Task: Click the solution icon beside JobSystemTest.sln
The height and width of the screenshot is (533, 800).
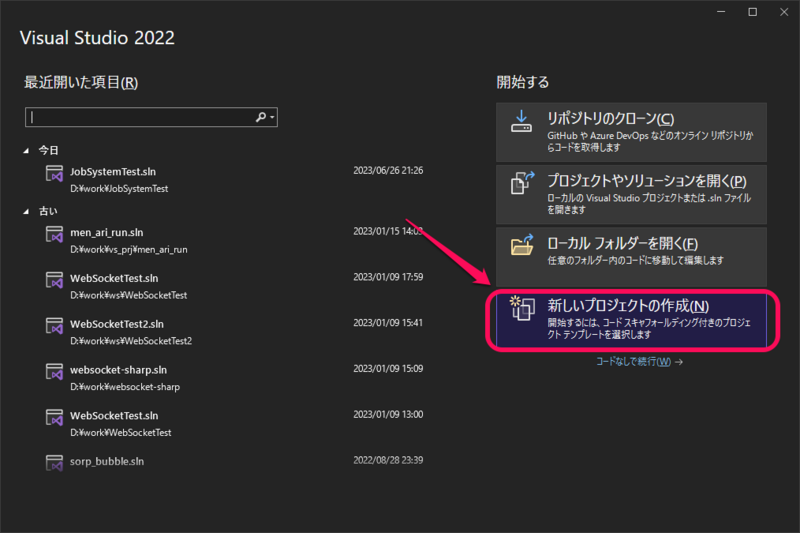Action: [54, 173]
